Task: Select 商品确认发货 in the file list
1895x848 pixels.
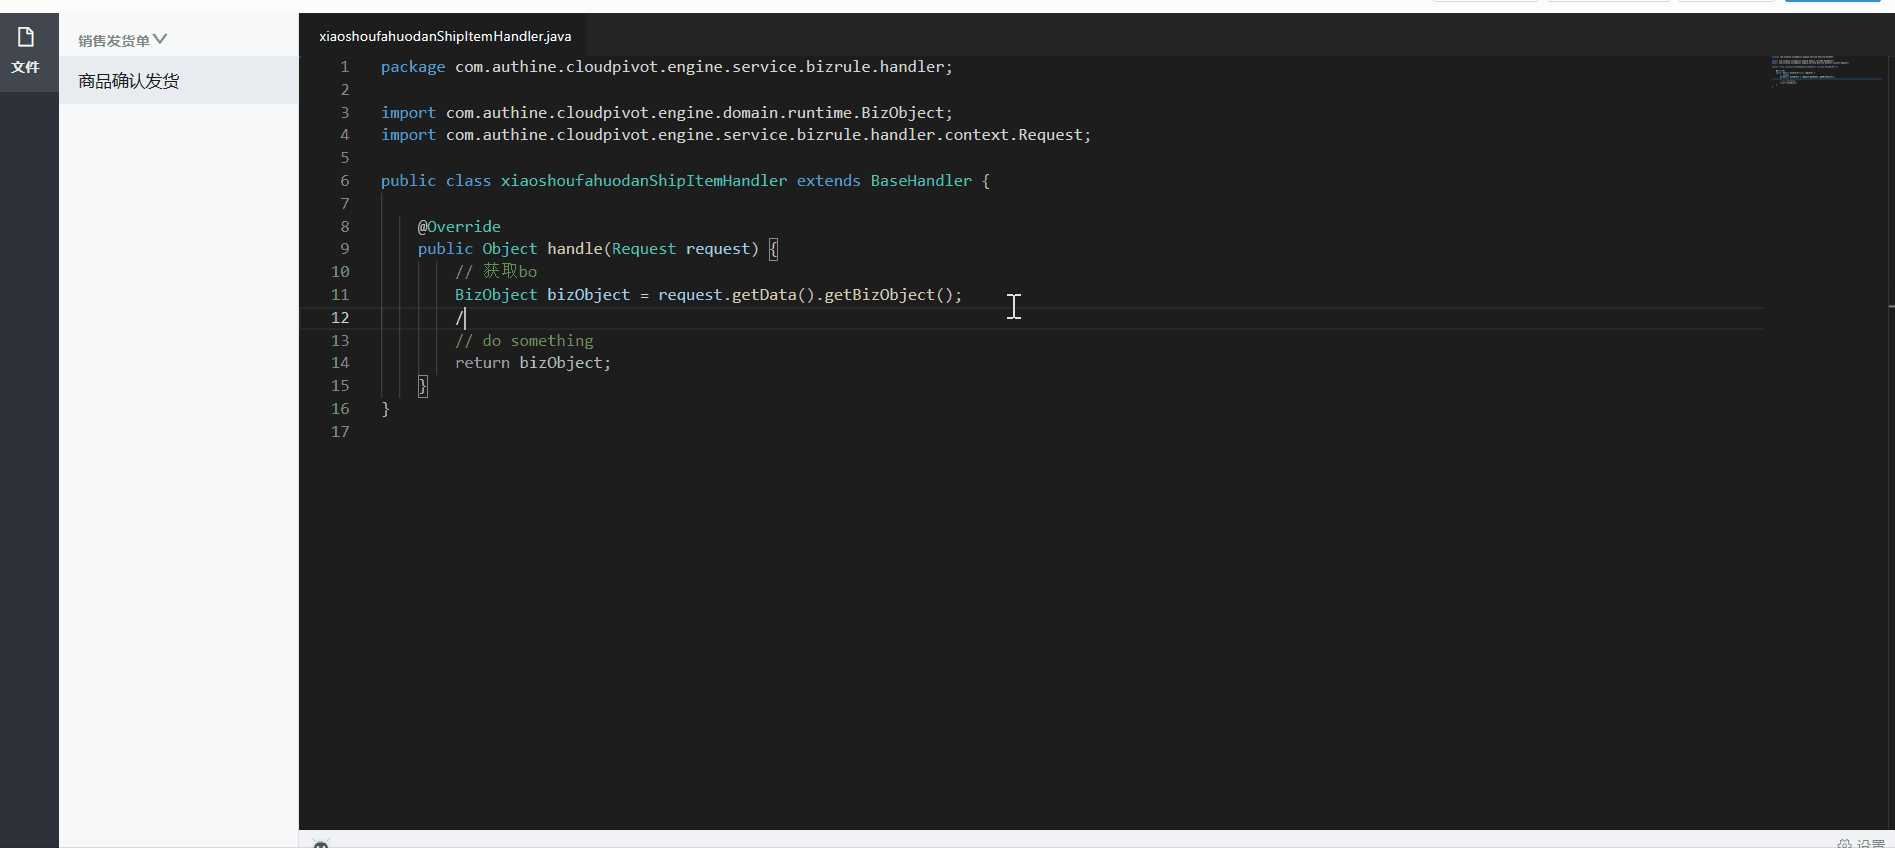Action: tap(129, 81)
